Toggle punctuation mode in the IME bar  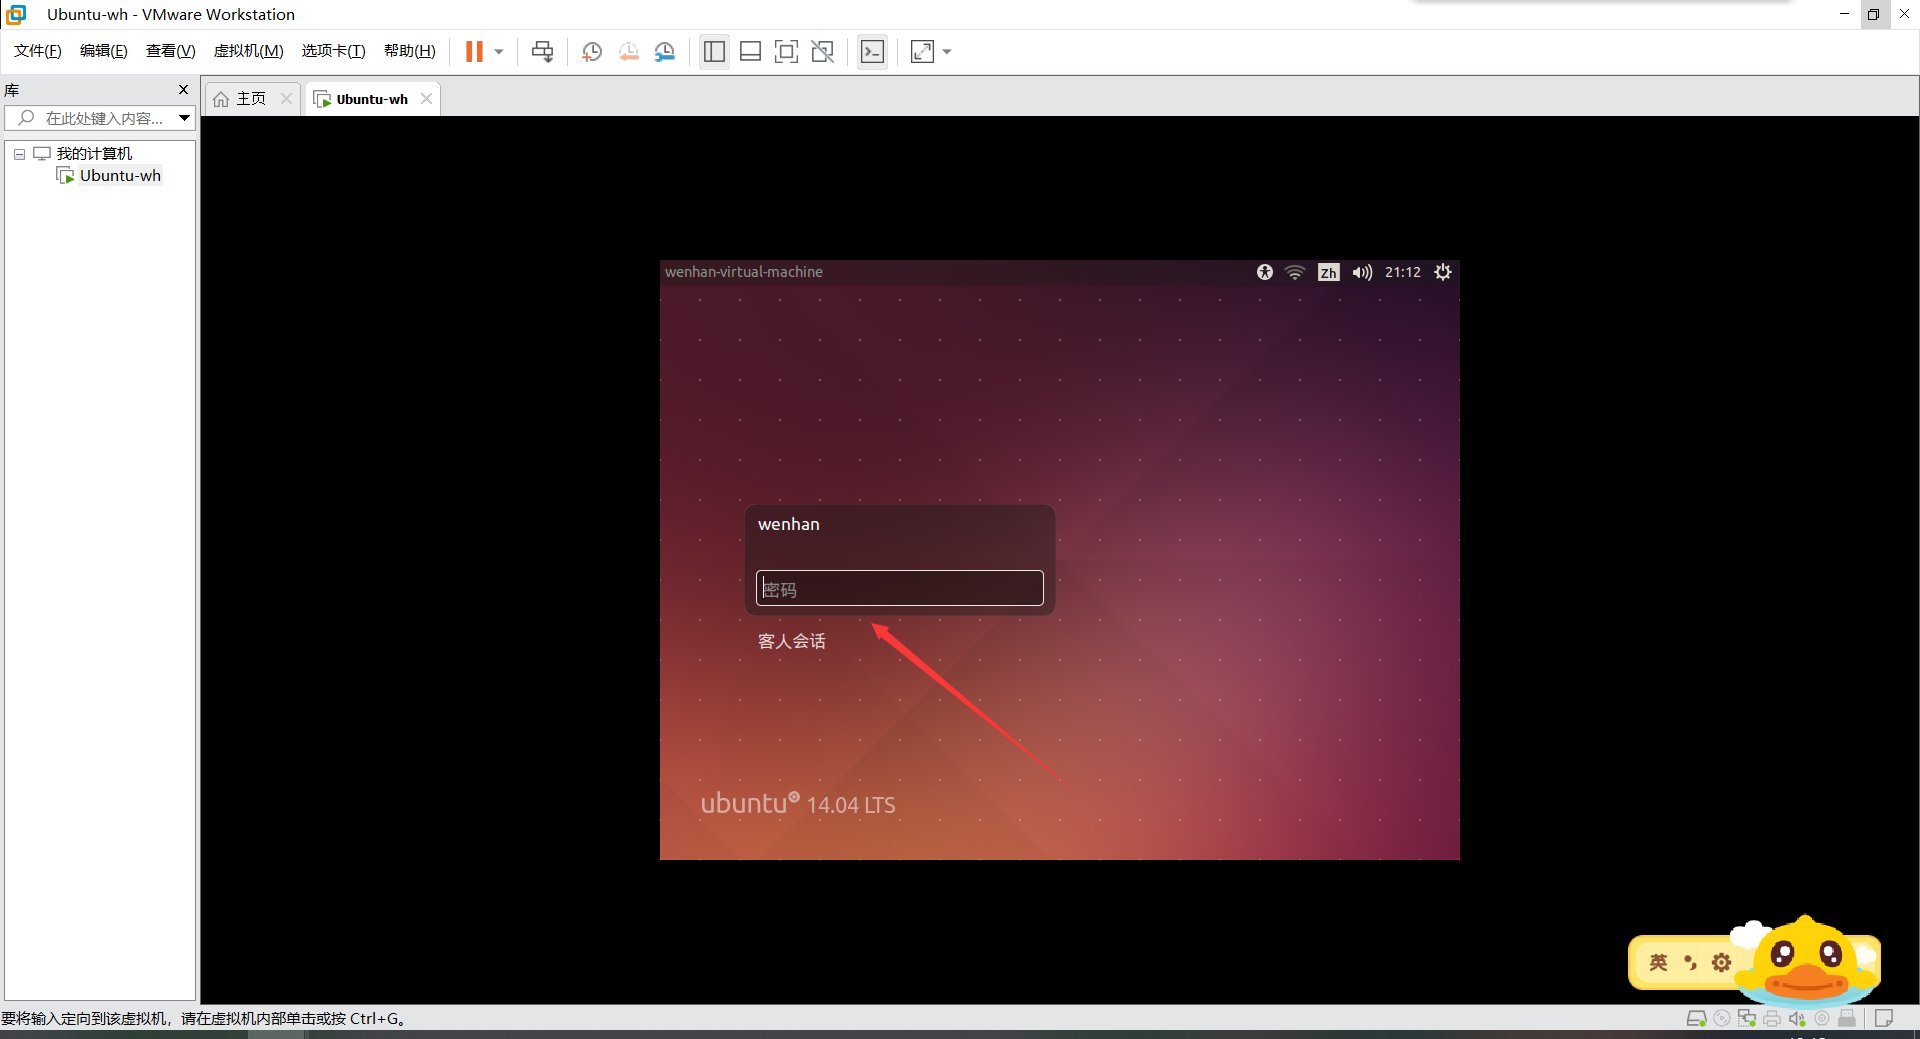[1691, 963]
